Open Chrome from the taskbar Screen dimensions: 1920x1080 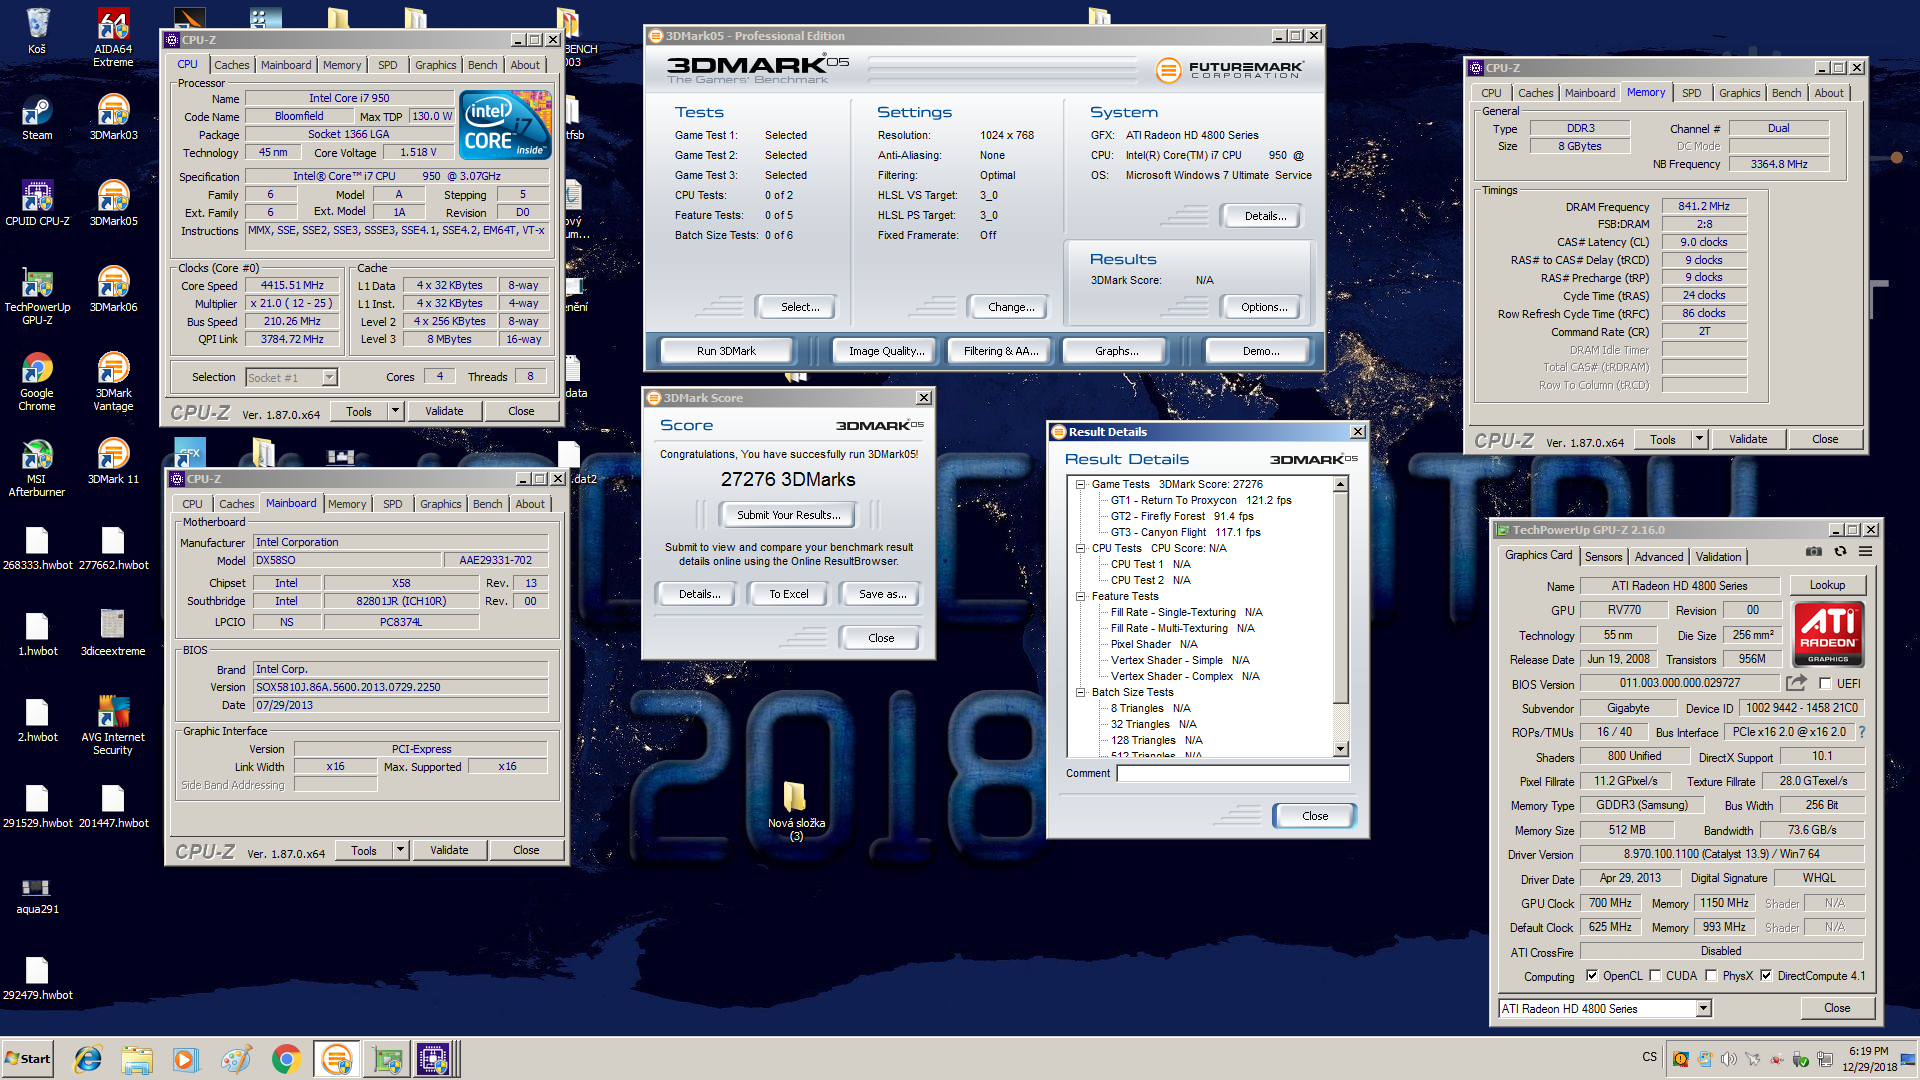click(286, 1059)
